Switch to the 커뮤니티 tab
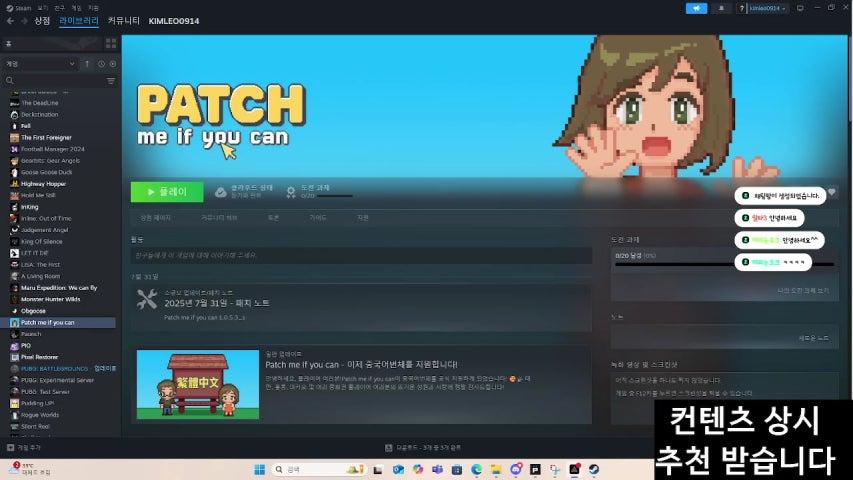 pos(123,21)
